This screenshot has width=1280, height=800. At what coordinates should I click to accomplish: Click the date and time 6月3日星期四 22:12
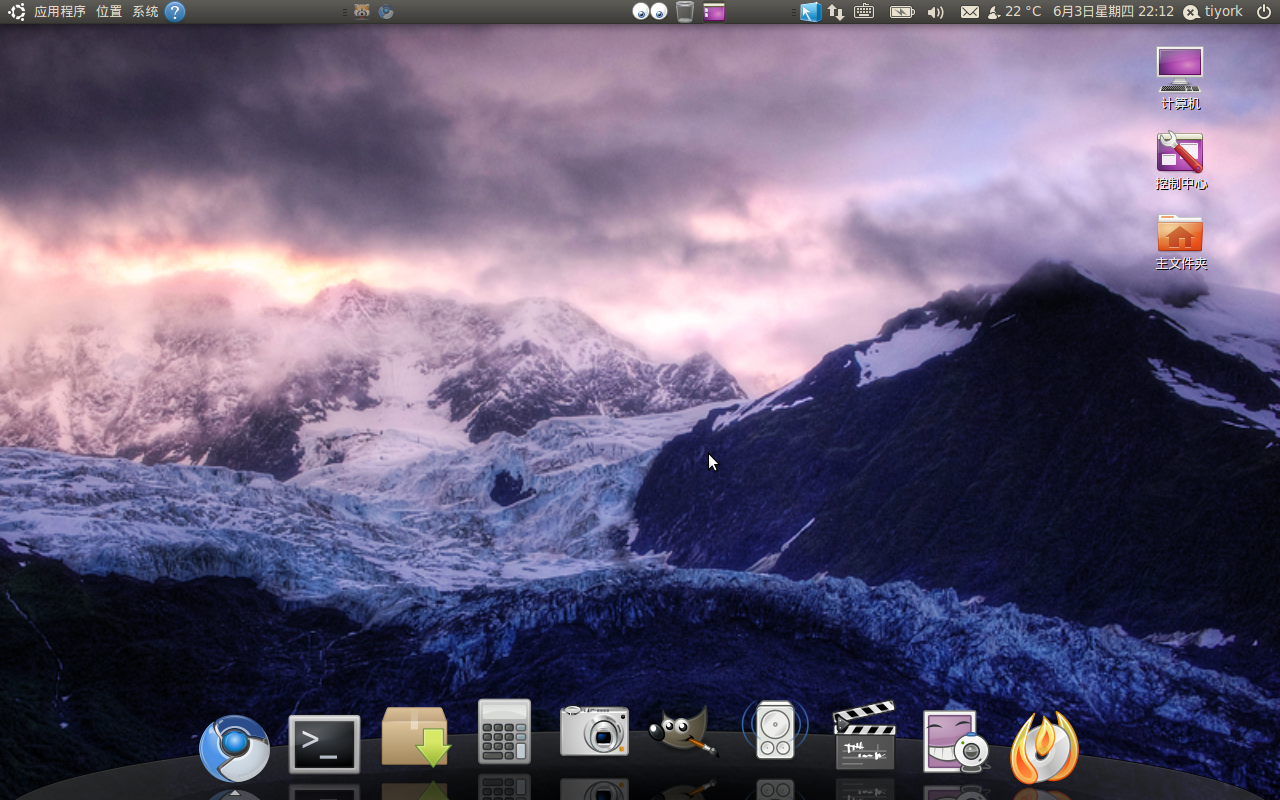[1113, 12]
